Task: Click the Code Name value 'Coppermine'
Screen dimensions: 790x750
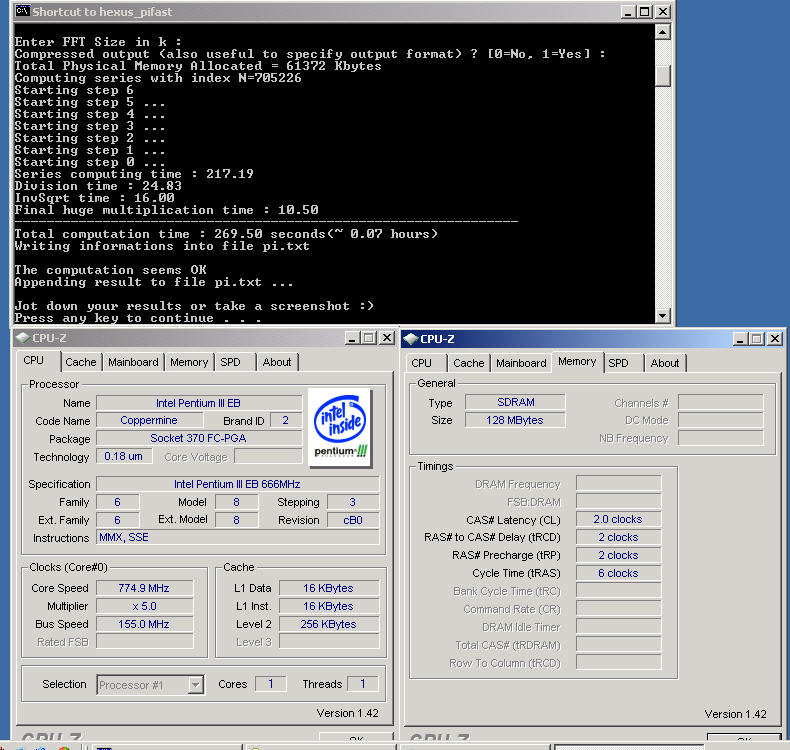Action: click(x=150, y=420)
